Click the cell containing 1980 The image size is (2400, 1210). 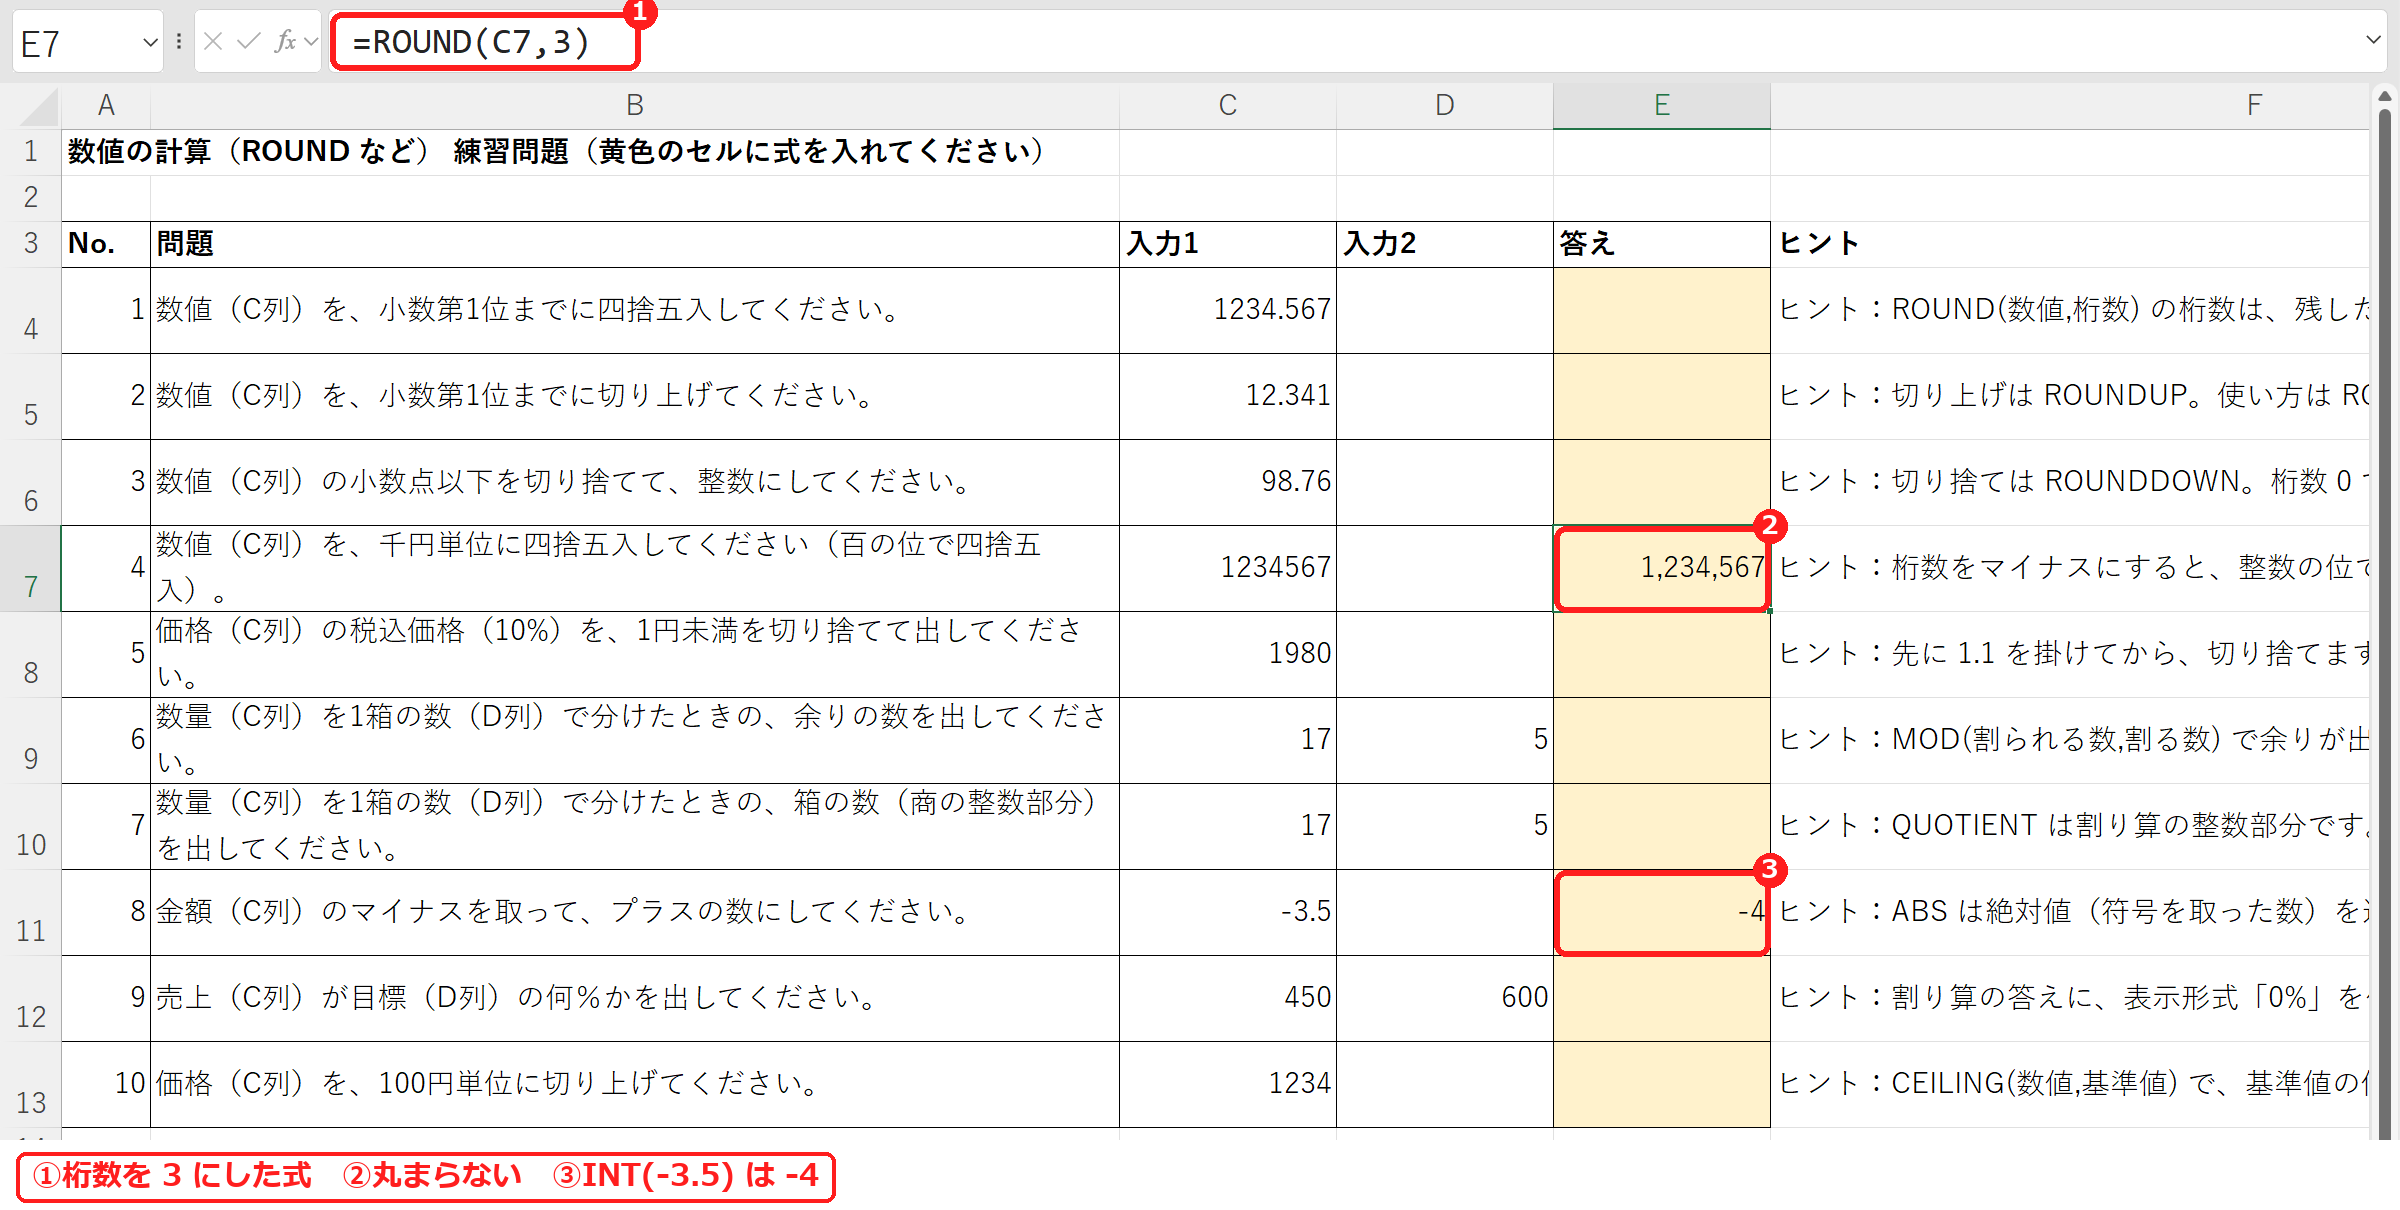coord(1228,654)
